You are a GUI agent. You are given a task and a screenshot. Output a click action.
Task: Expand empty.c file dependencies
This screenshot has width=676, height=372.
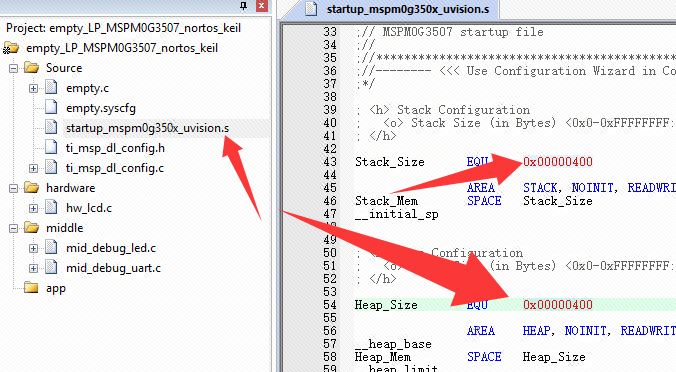tap(33, 88)
